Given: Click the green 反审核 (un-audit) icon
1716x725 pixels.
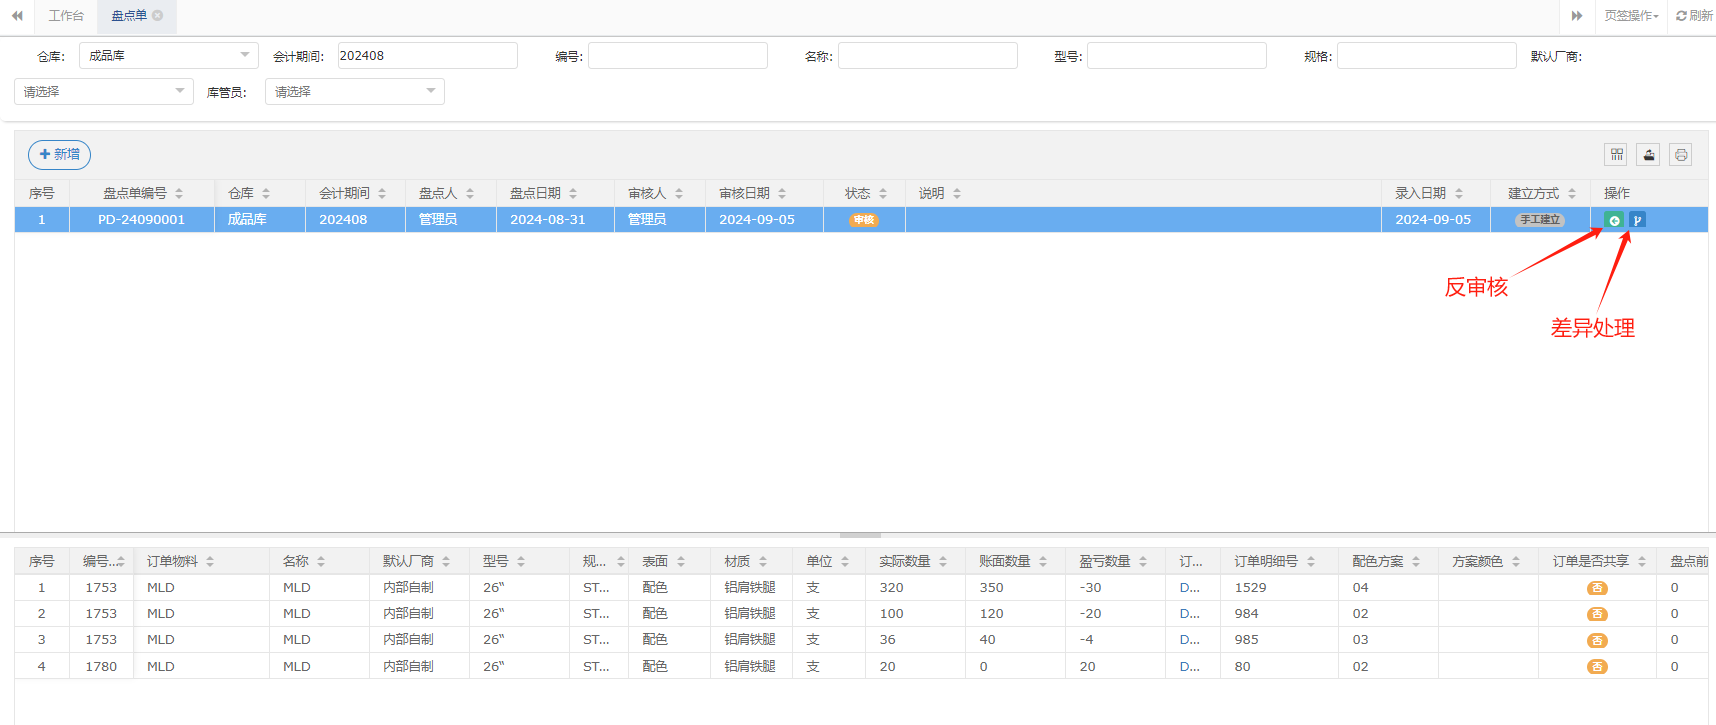Looking at the screenshot, I should tap(1613, 220).
